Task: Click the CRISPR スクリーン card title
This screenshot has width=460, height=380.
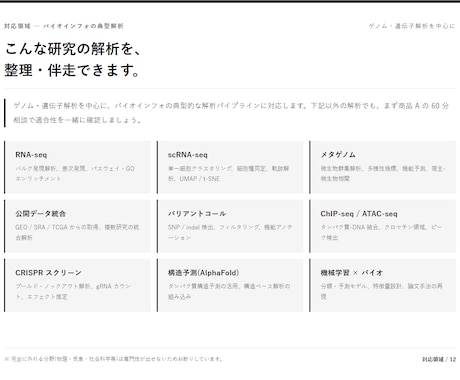Action: pyautogui.click(x=48, y=273)
